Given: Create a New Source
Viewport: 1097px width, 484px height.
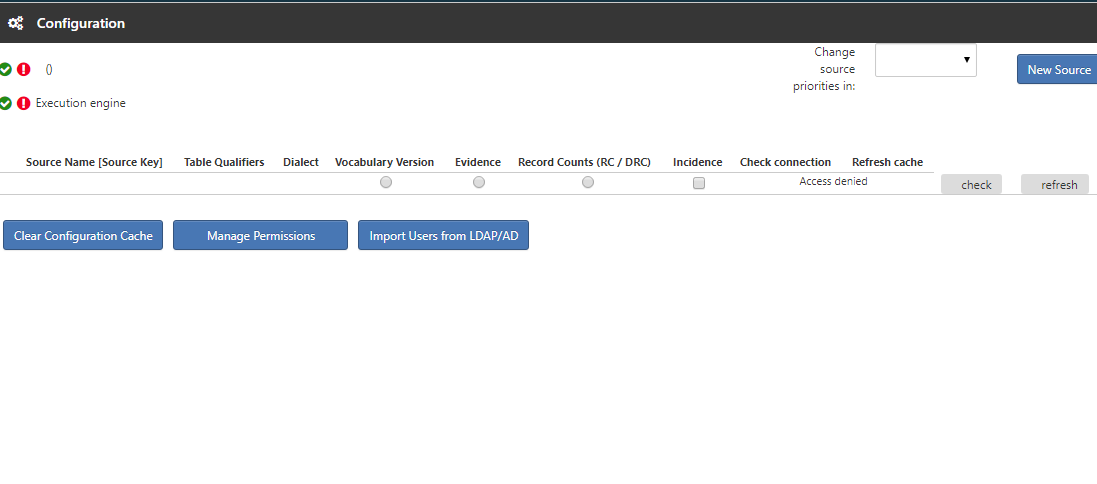Looking at the screenshot, I should 1059,69.
